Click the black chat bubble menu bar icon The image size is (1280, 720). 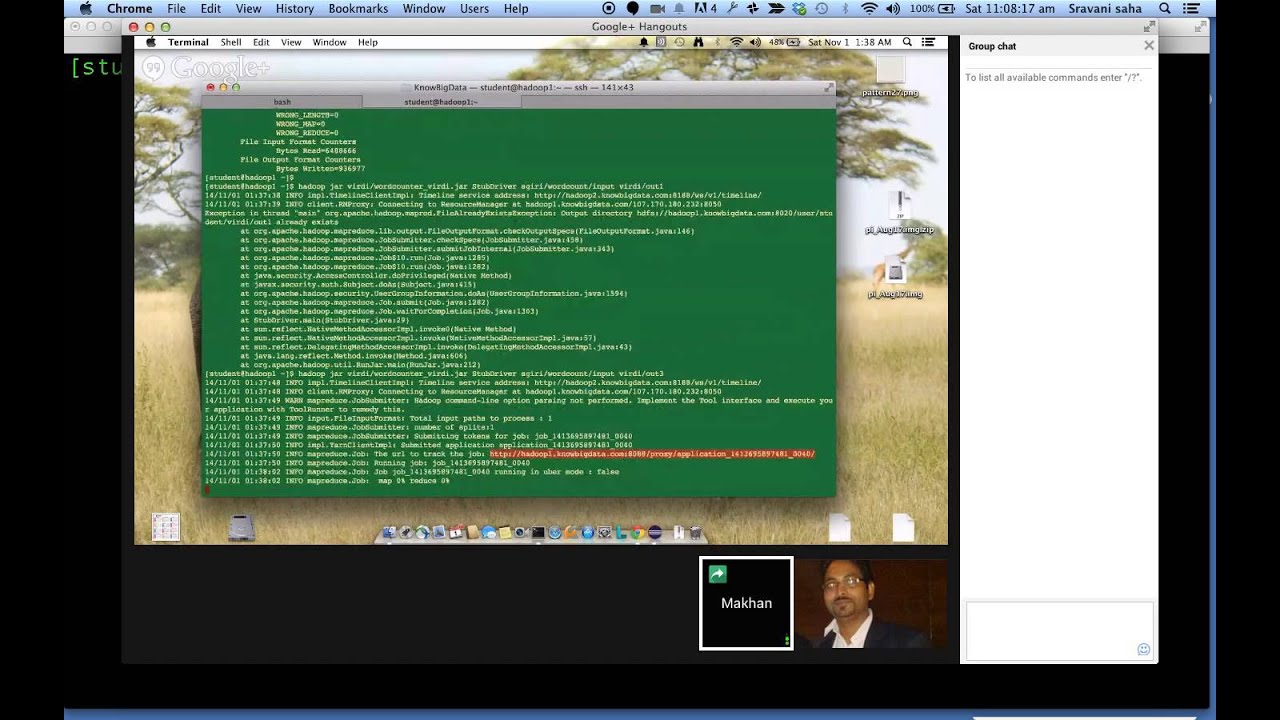(x=633, y=8)
